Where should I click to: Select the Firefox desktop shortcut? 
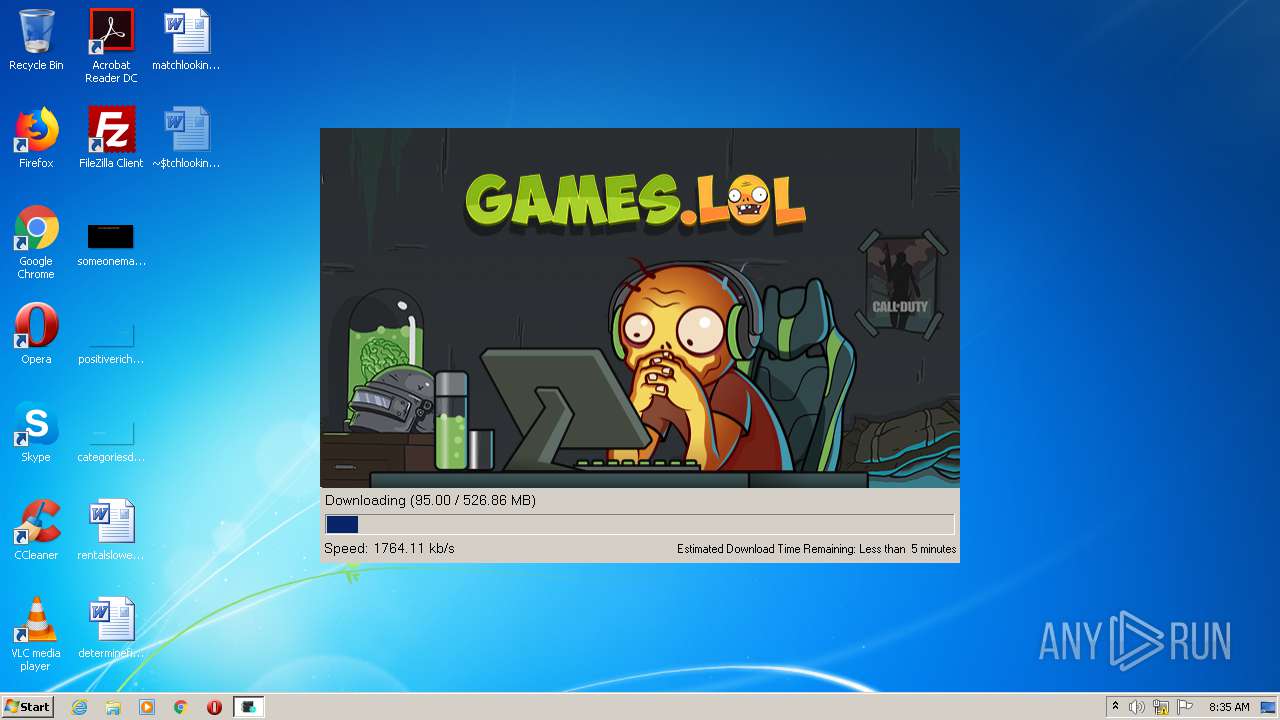pyautogui.click(x=36, y=138)
